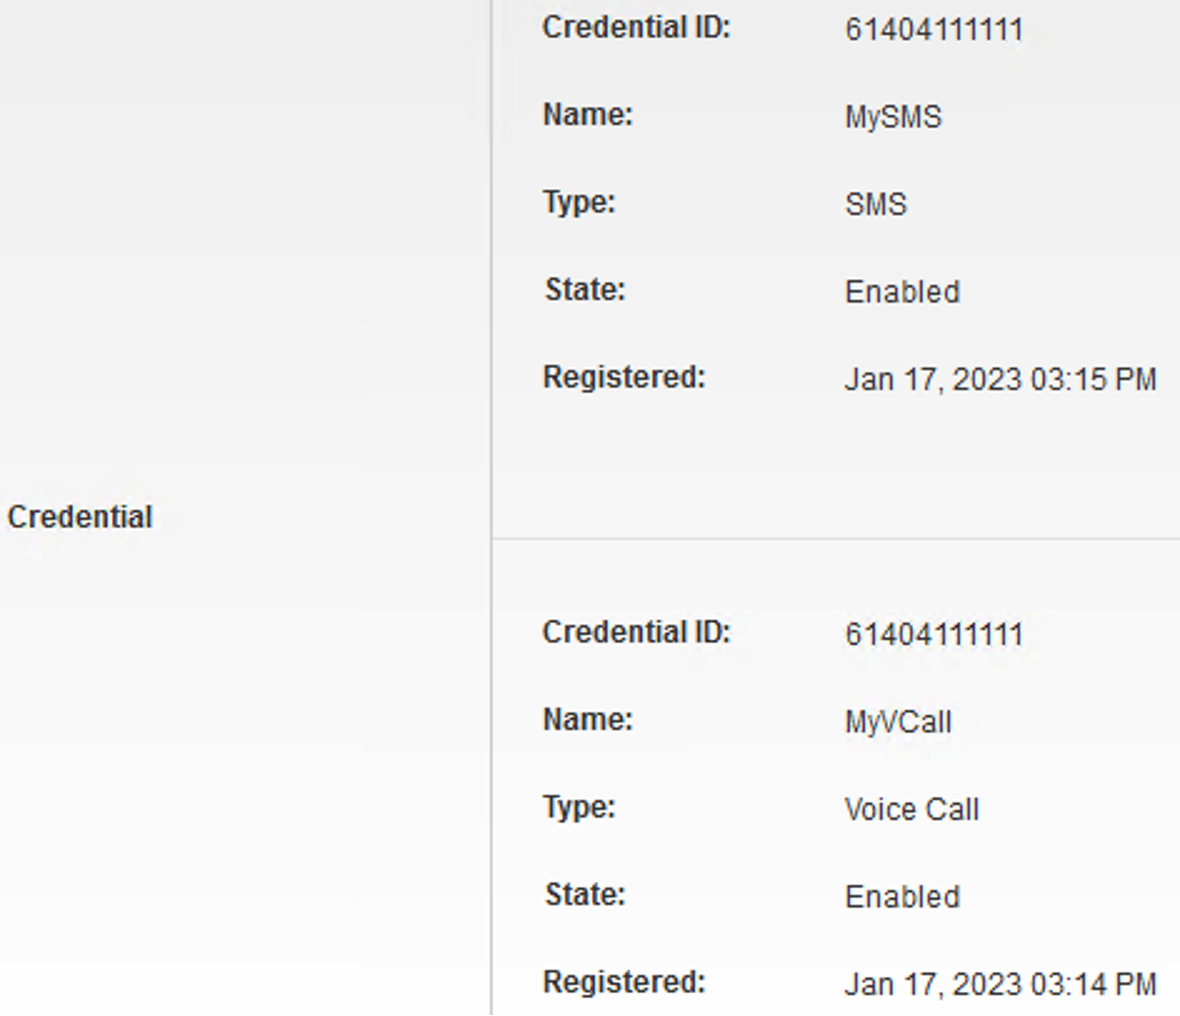Select the Voice Call type value
The height and width of the screenshot is (1016, 1180).
point(912,809)
